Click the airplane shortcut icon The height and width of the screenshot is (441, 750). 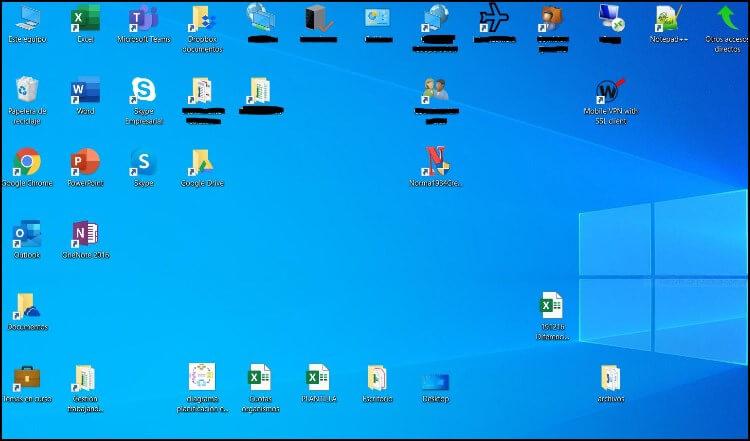[x=494, y=19]
